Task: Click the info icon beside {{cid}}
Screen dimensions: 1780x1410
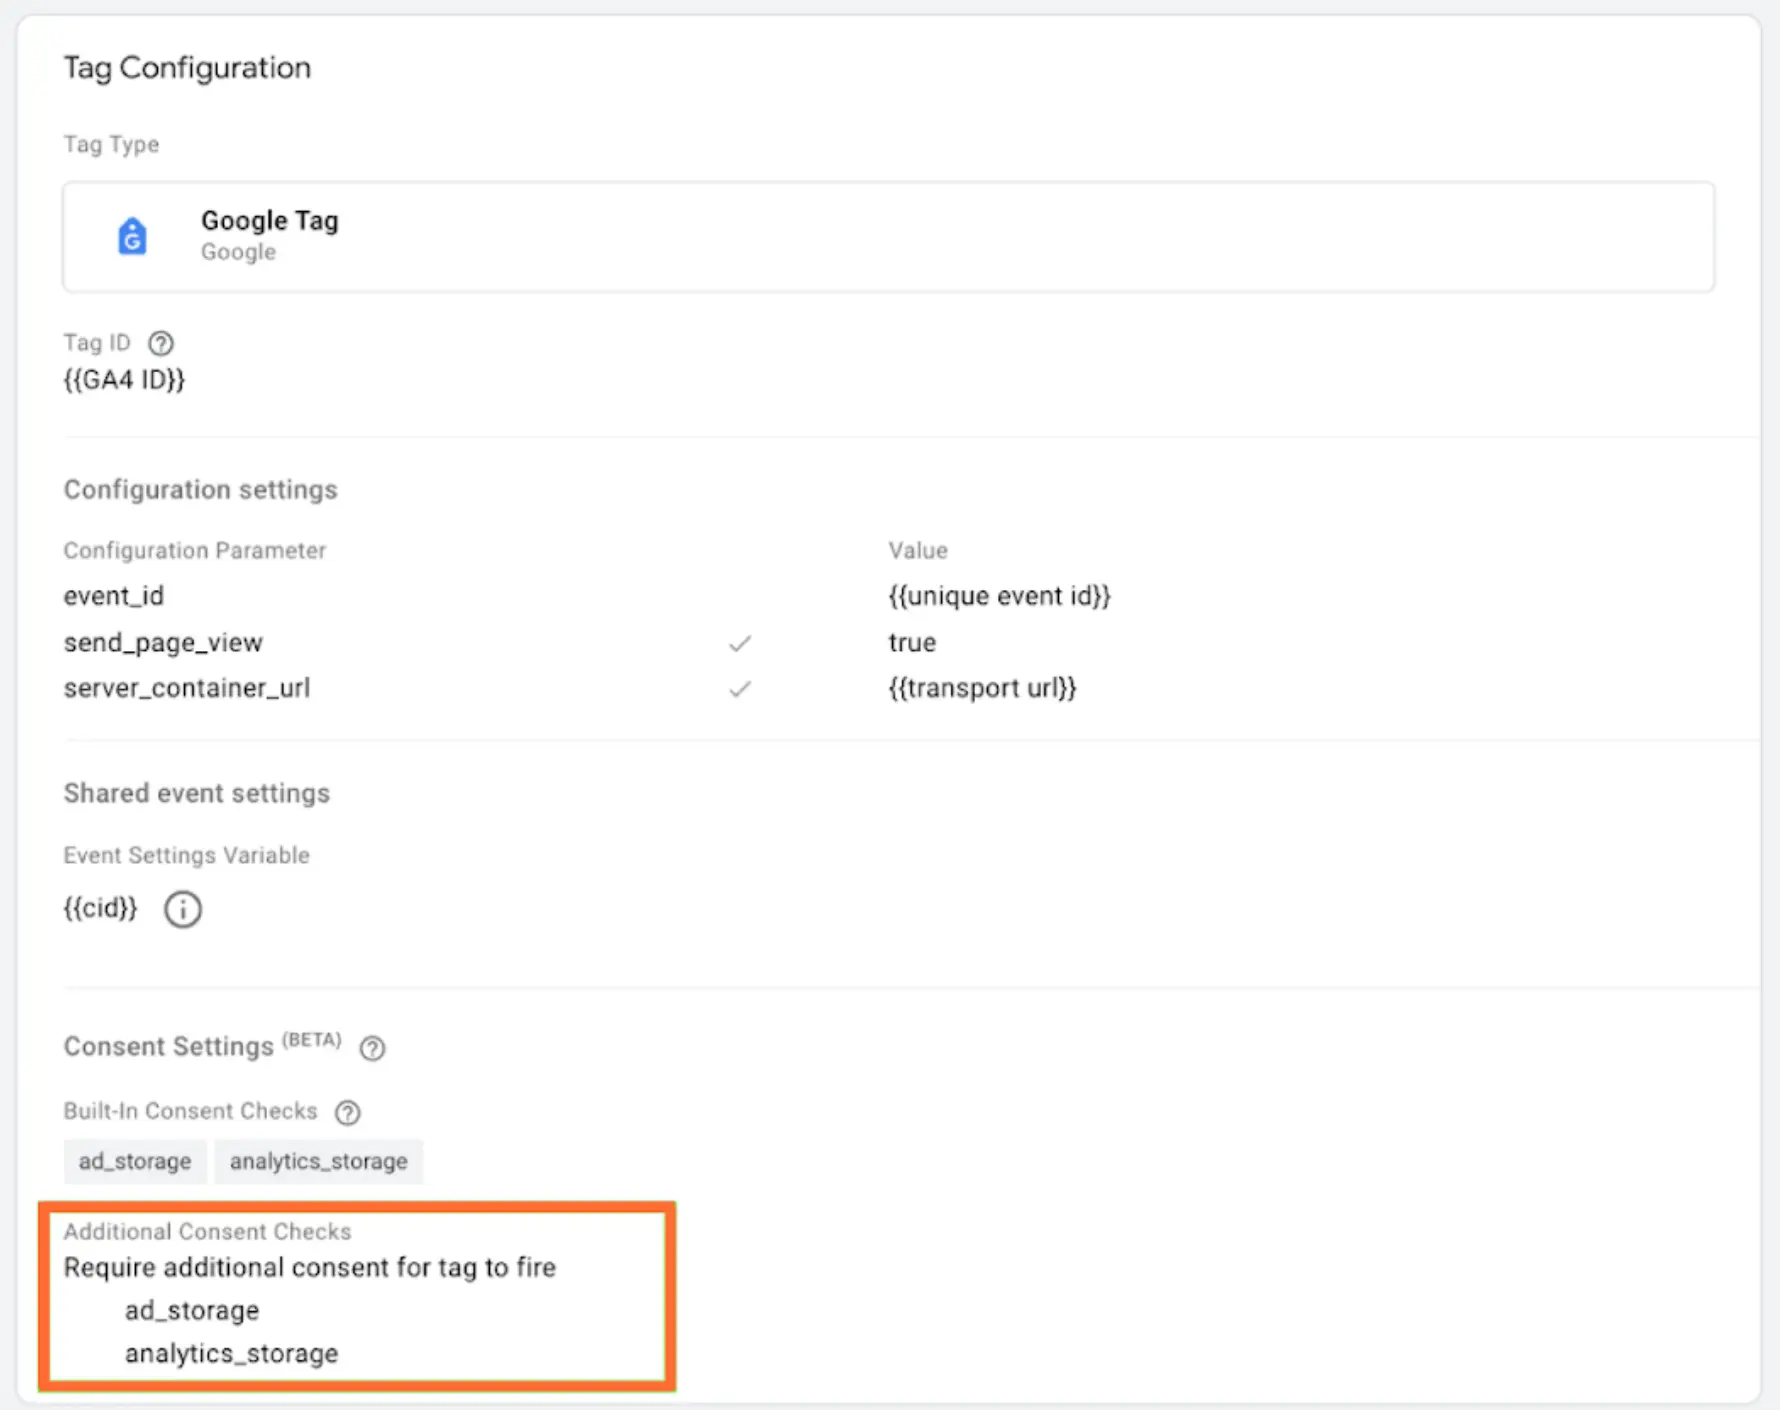Action: pos(183,910)
